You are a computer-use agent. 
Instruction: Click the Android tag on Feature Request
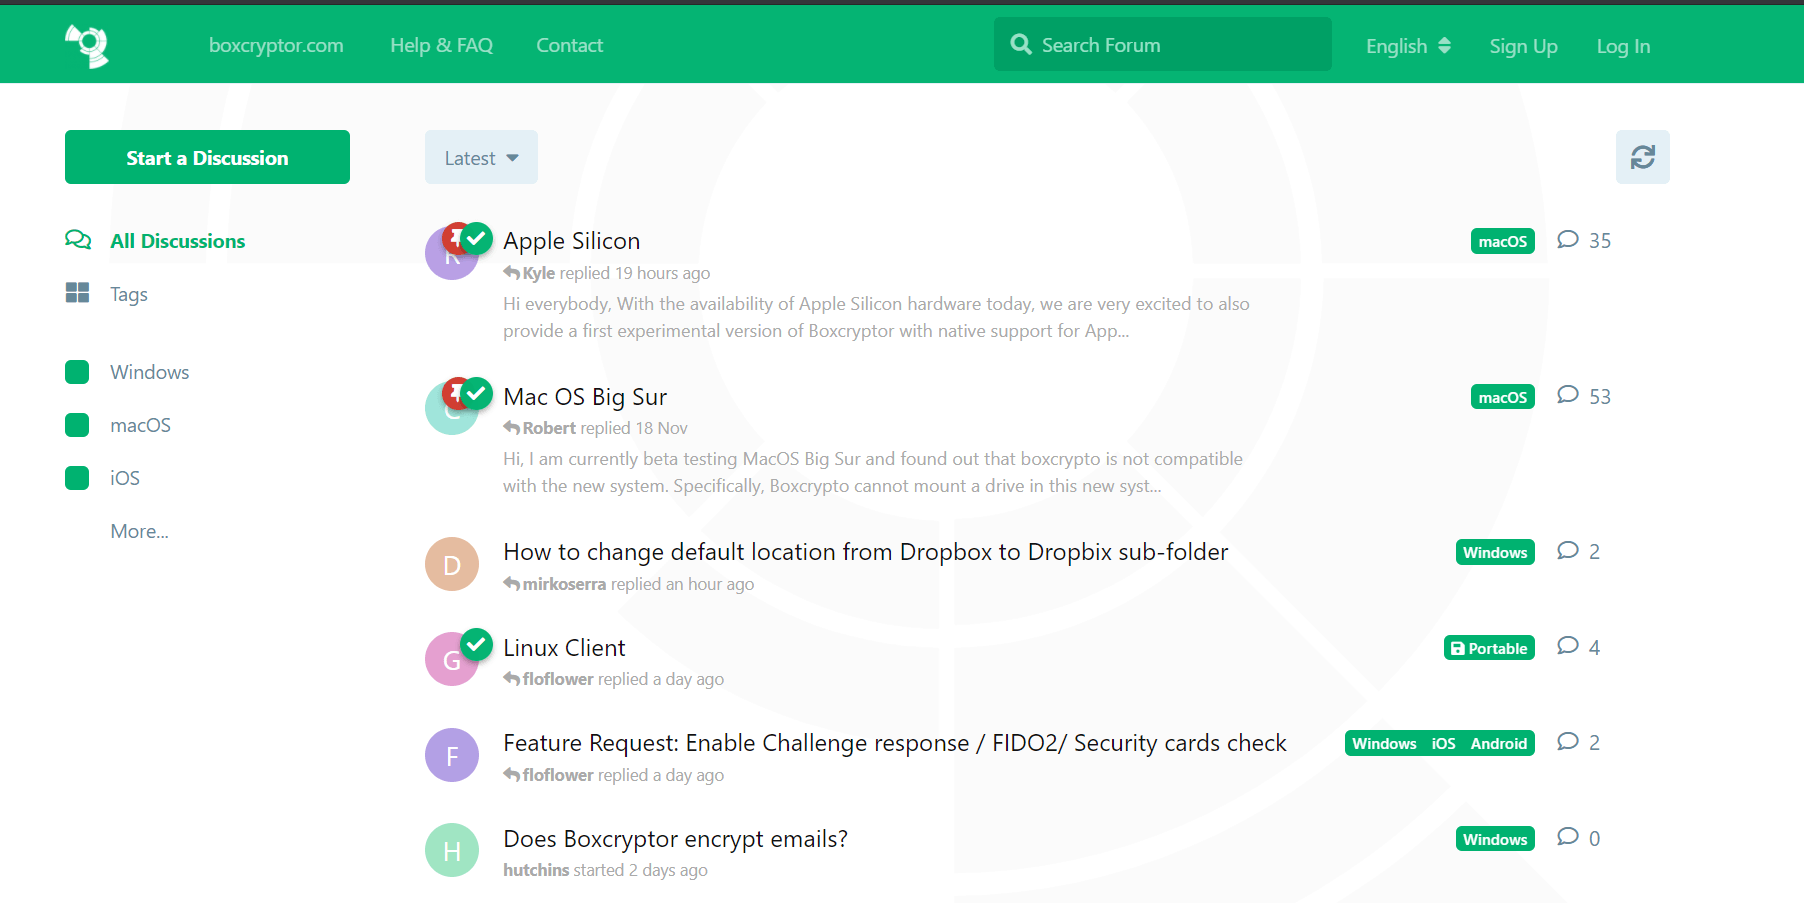click(1498, 743)
